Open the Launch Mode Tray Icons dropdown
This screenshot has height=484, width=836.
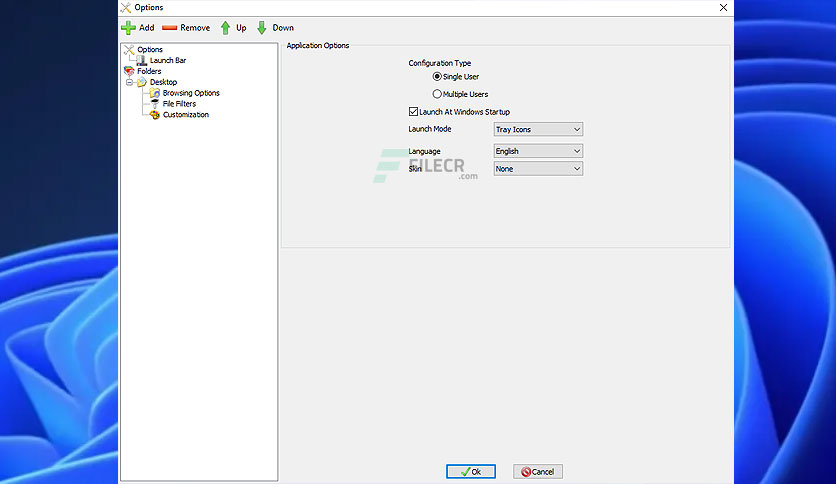[x=538, y=130]
